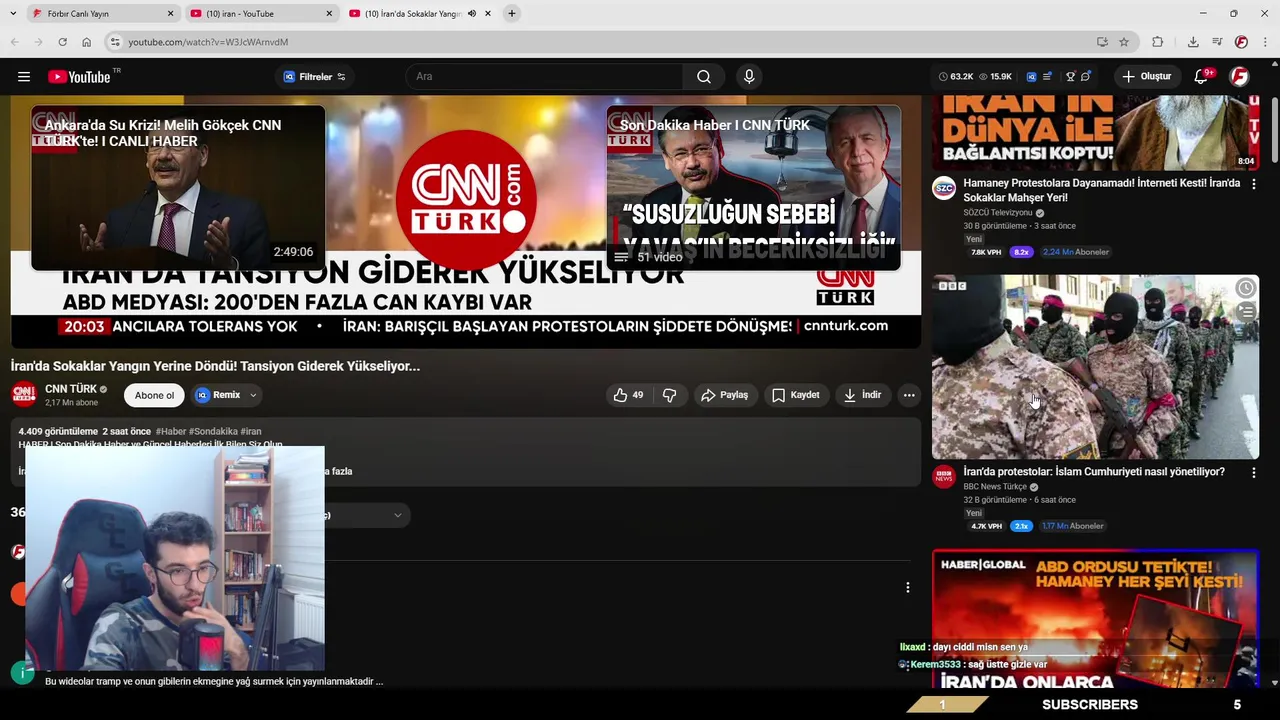The height and width of the screenshot is (720, 1280).
Task: Click the page vertical scrollbar
Action: pos(1274,130)
